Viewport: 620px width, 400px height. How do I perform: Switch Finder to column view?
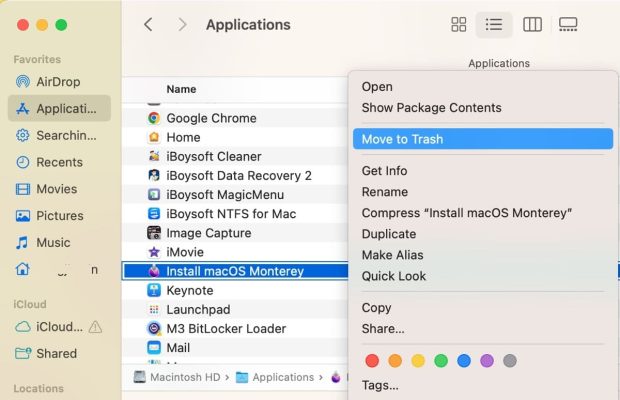[532, 25]
